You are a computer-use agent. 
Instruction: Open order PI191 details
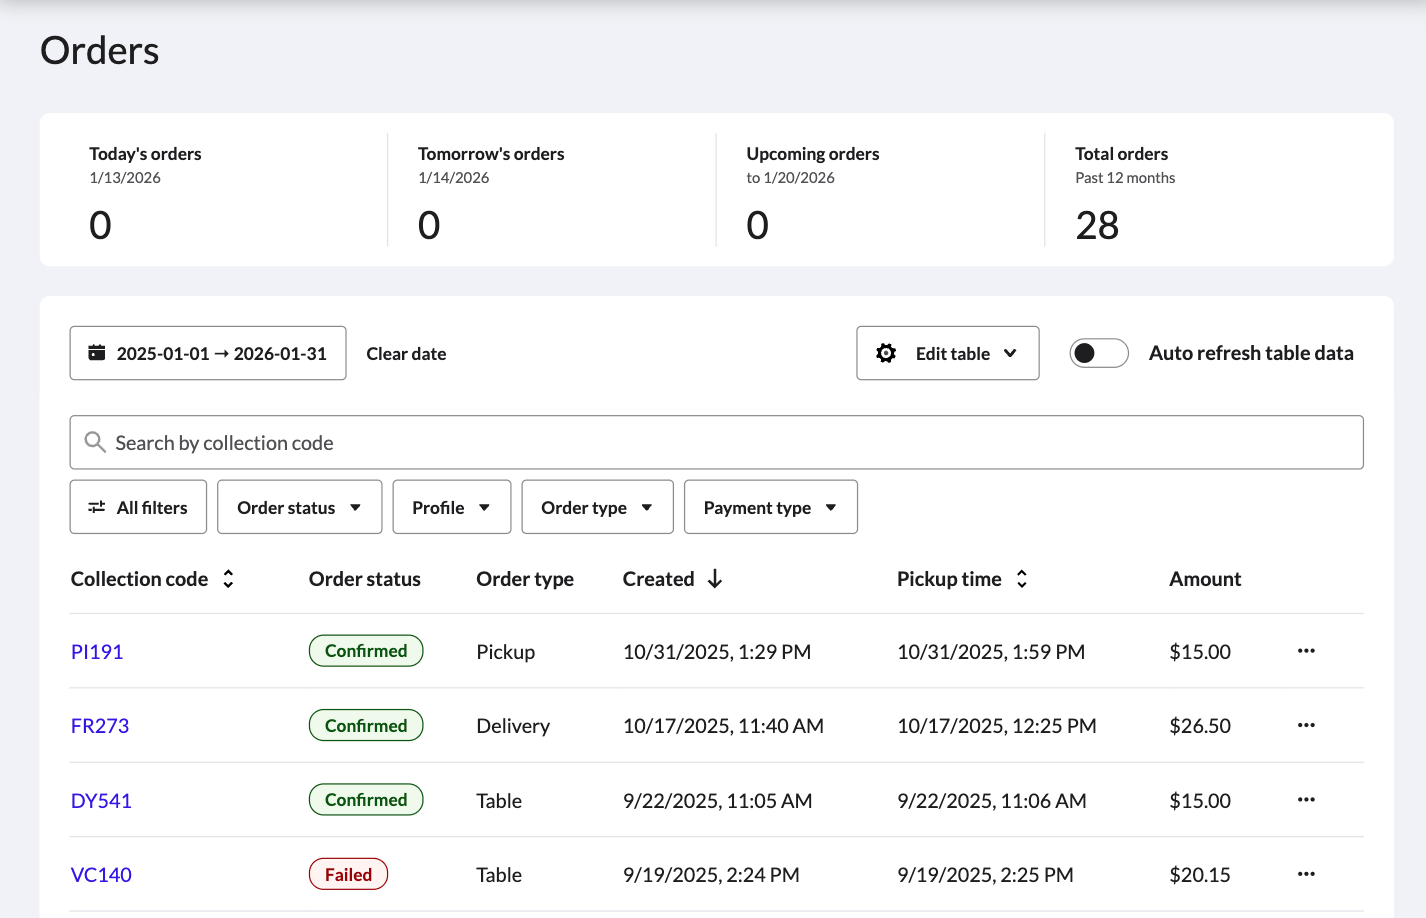97,651
